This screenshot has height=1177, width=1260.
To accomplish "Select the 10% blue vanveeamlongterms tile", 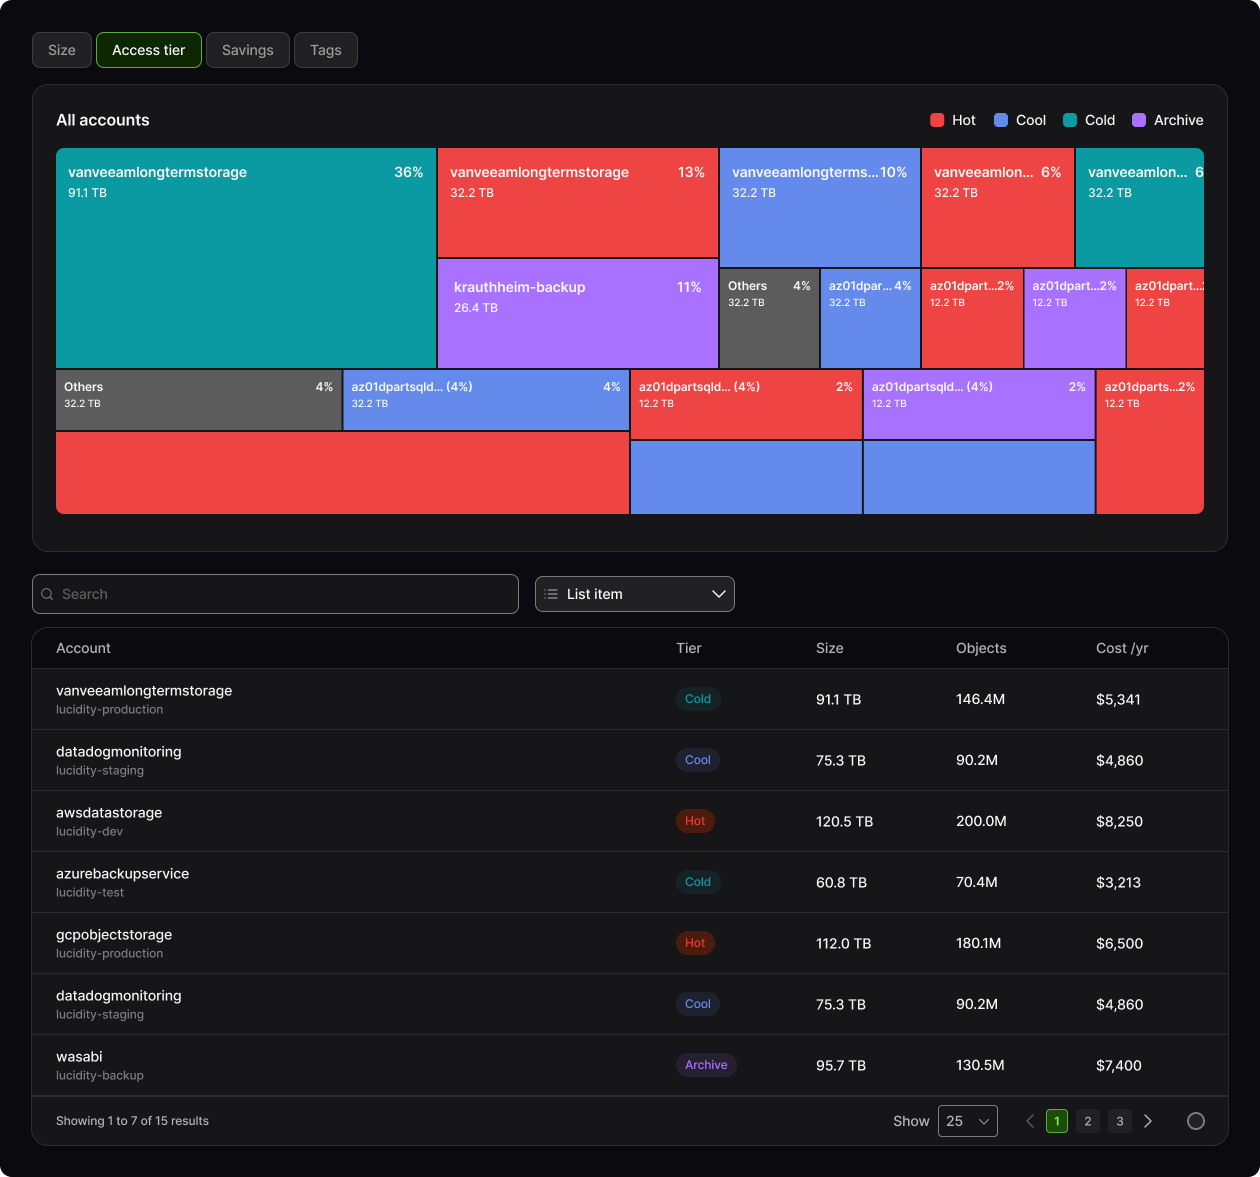I will 820,207.
